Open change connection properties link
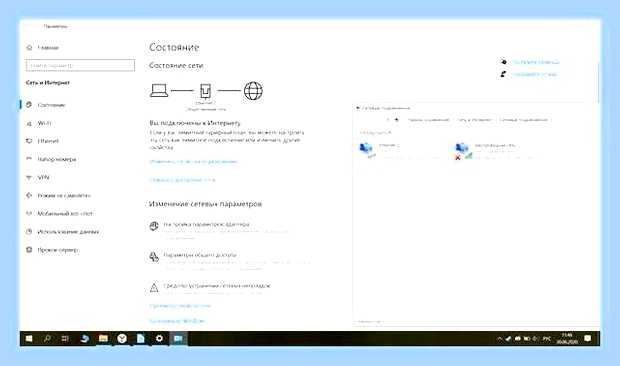This screenshot has width=620, height=366. [193, 162]
